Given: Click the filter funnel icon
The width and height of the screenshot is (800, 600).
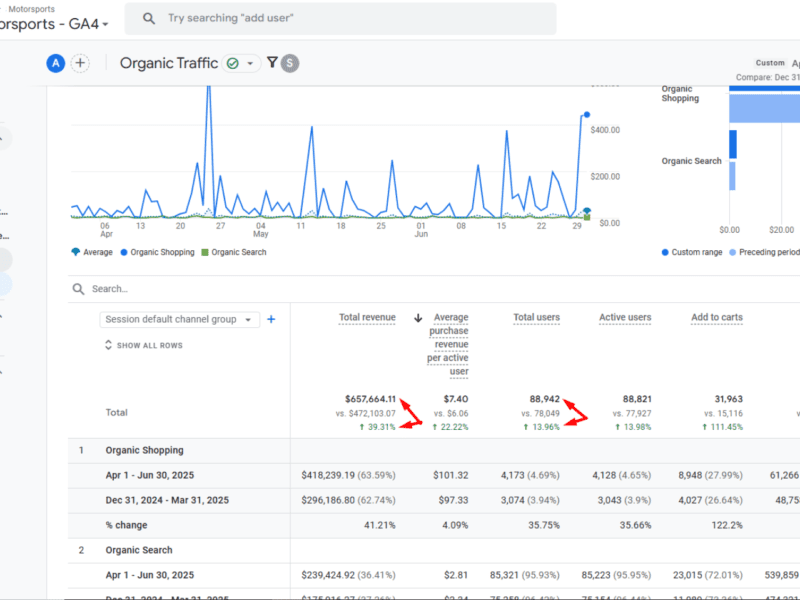Looking at the screenshot, I should point(272,63).
